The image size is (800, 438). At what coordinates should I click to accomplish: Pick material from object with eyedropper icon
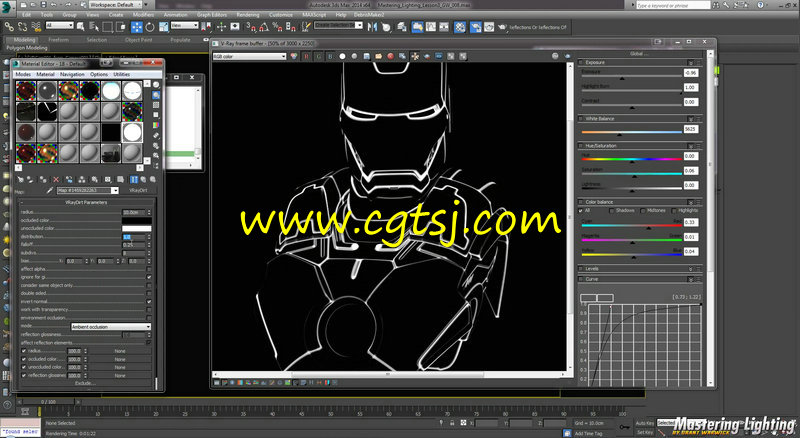50,190
